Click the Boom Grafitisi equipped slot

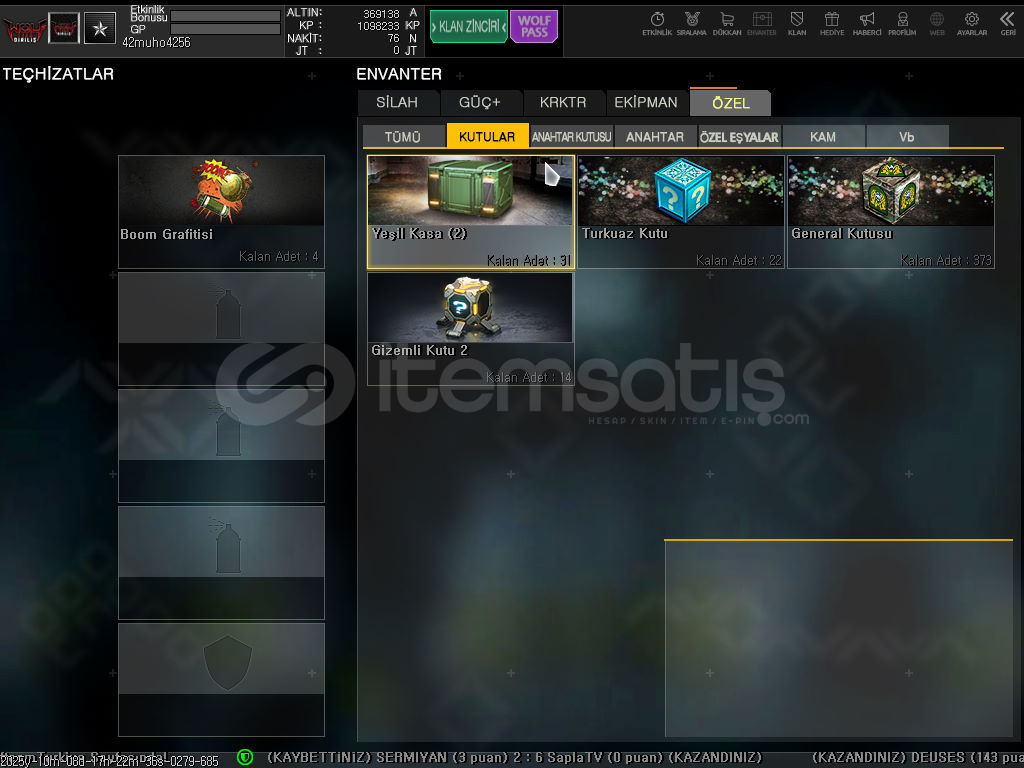pos(221,212)
